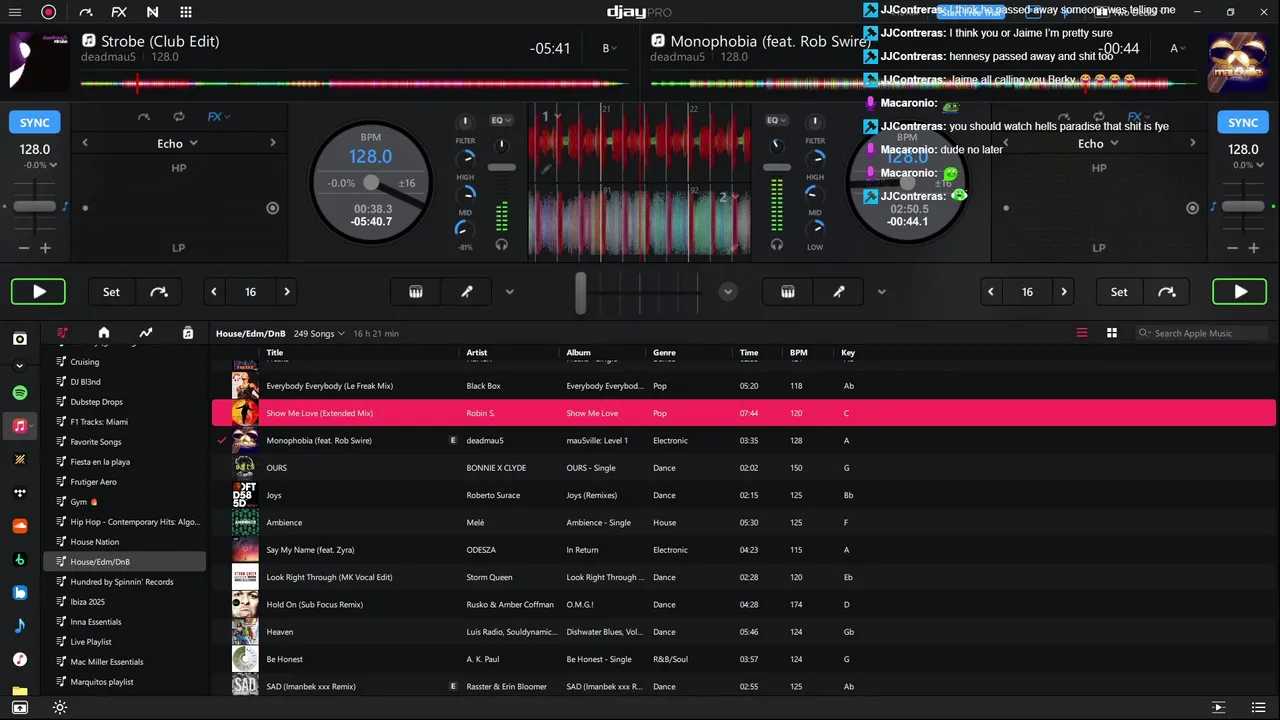The image size is (1280, 720).
Task: Open the Neural Mix panel button
Action: tap(152, 12)
